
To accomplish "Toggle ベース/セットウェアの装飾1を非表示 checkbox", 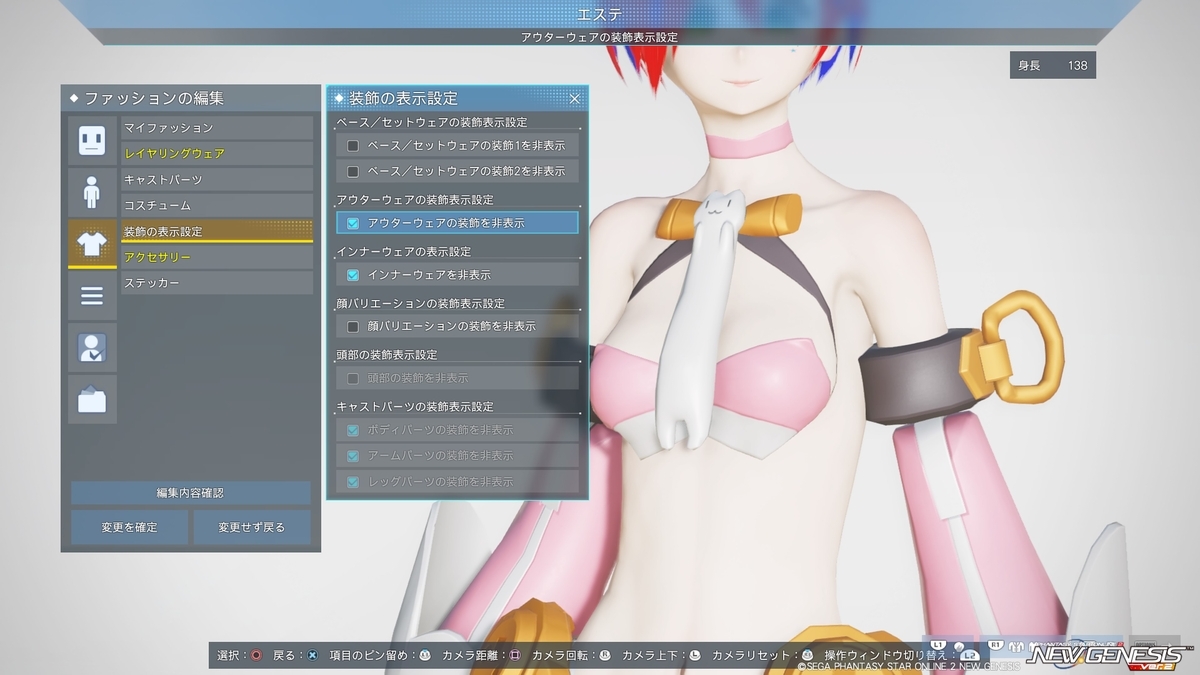I will click(353, 145).
